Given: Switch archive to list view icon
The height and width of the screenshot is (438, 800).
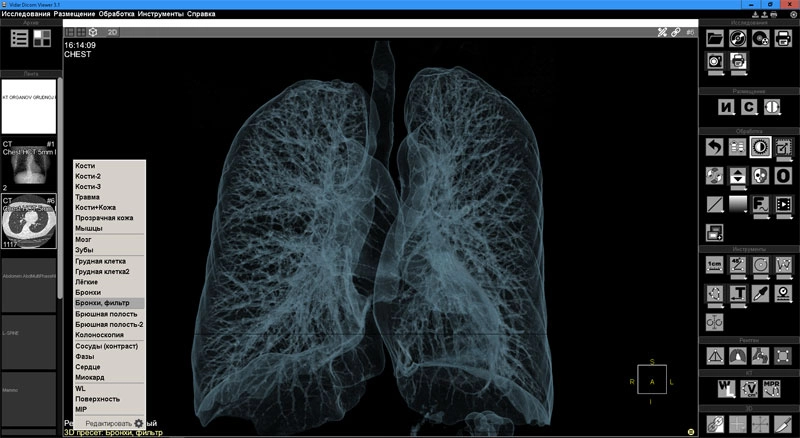Looking at the screenshot, I should click(20, 39).
